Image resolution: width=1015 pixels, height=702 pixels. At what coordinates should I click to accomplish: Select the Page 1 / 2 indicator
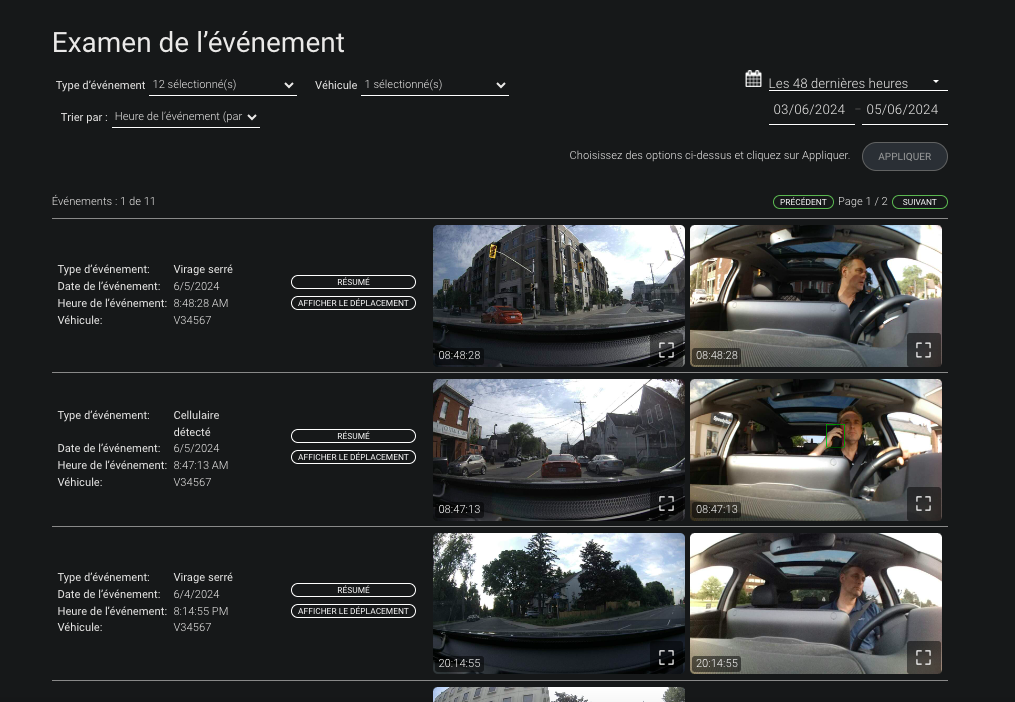pyautogui.click(x=862, y=201)
